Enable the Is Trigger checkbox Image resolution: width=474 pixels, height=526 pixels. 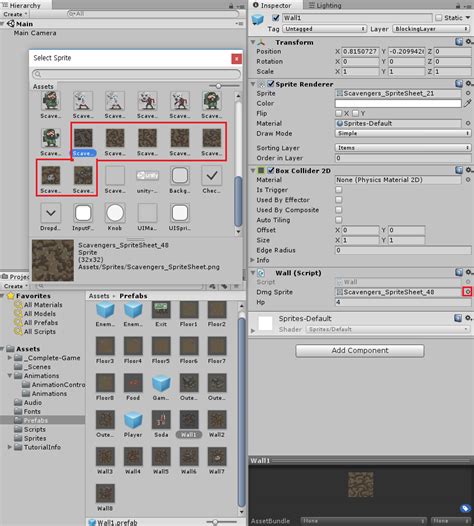point(339,190)
